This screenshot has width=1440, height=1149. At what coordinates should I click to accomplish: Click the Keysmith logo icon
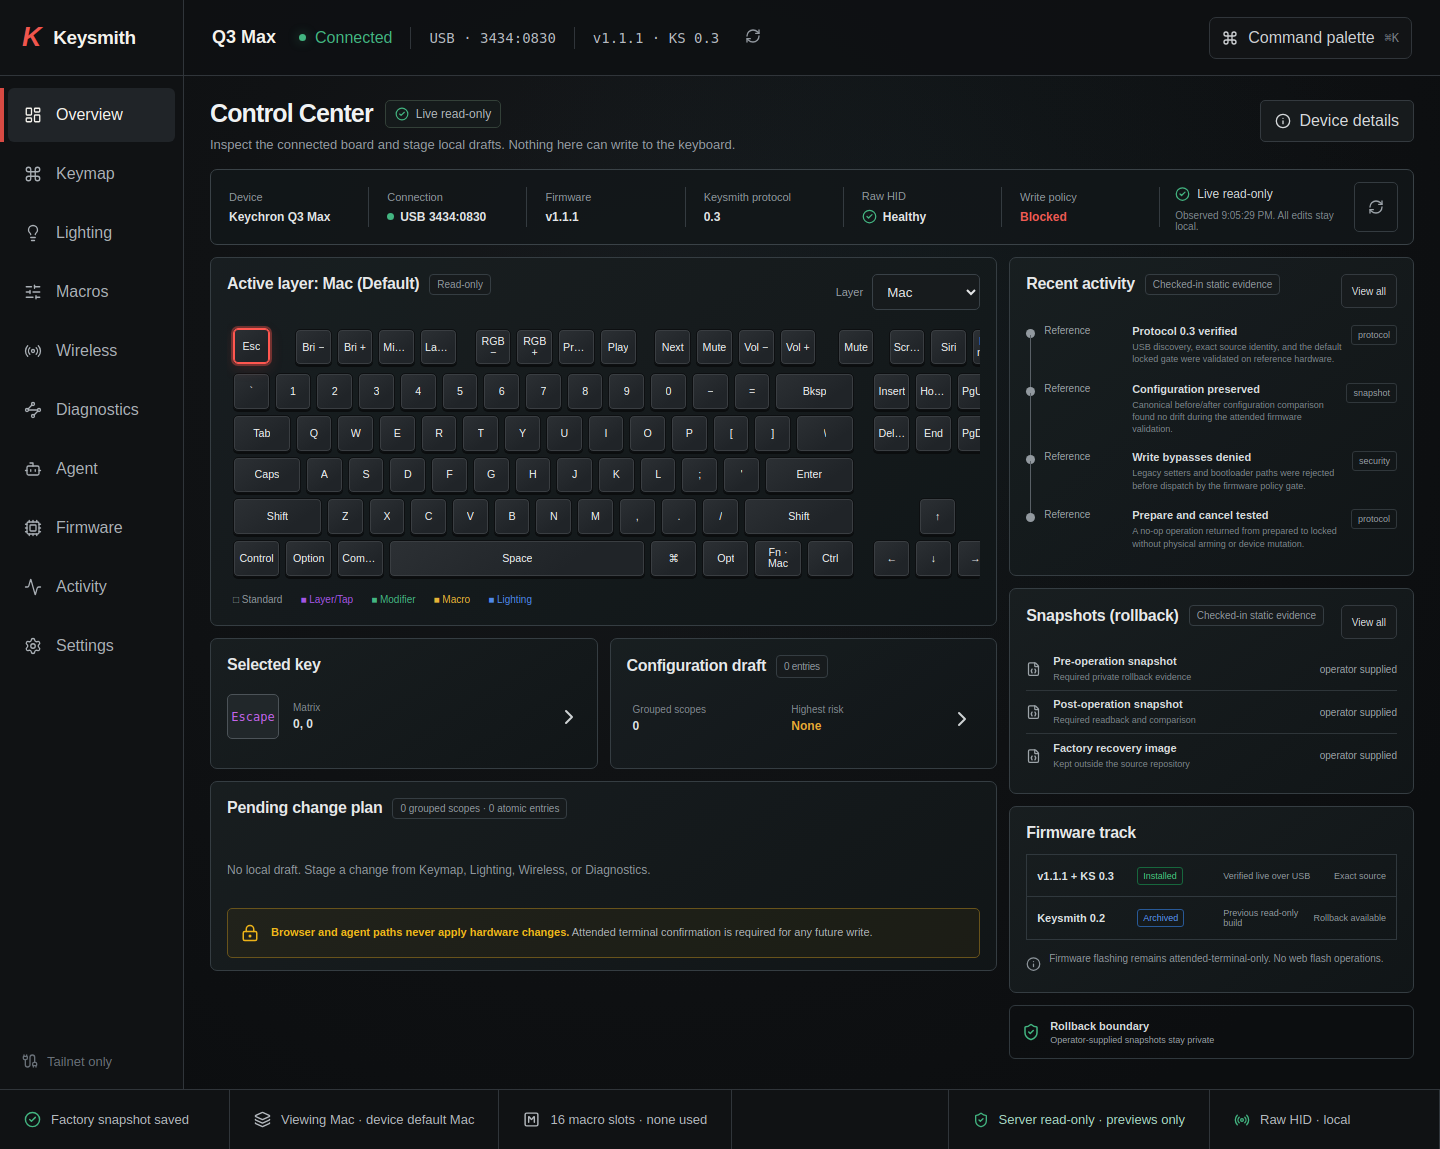click(x=32, y=37)
